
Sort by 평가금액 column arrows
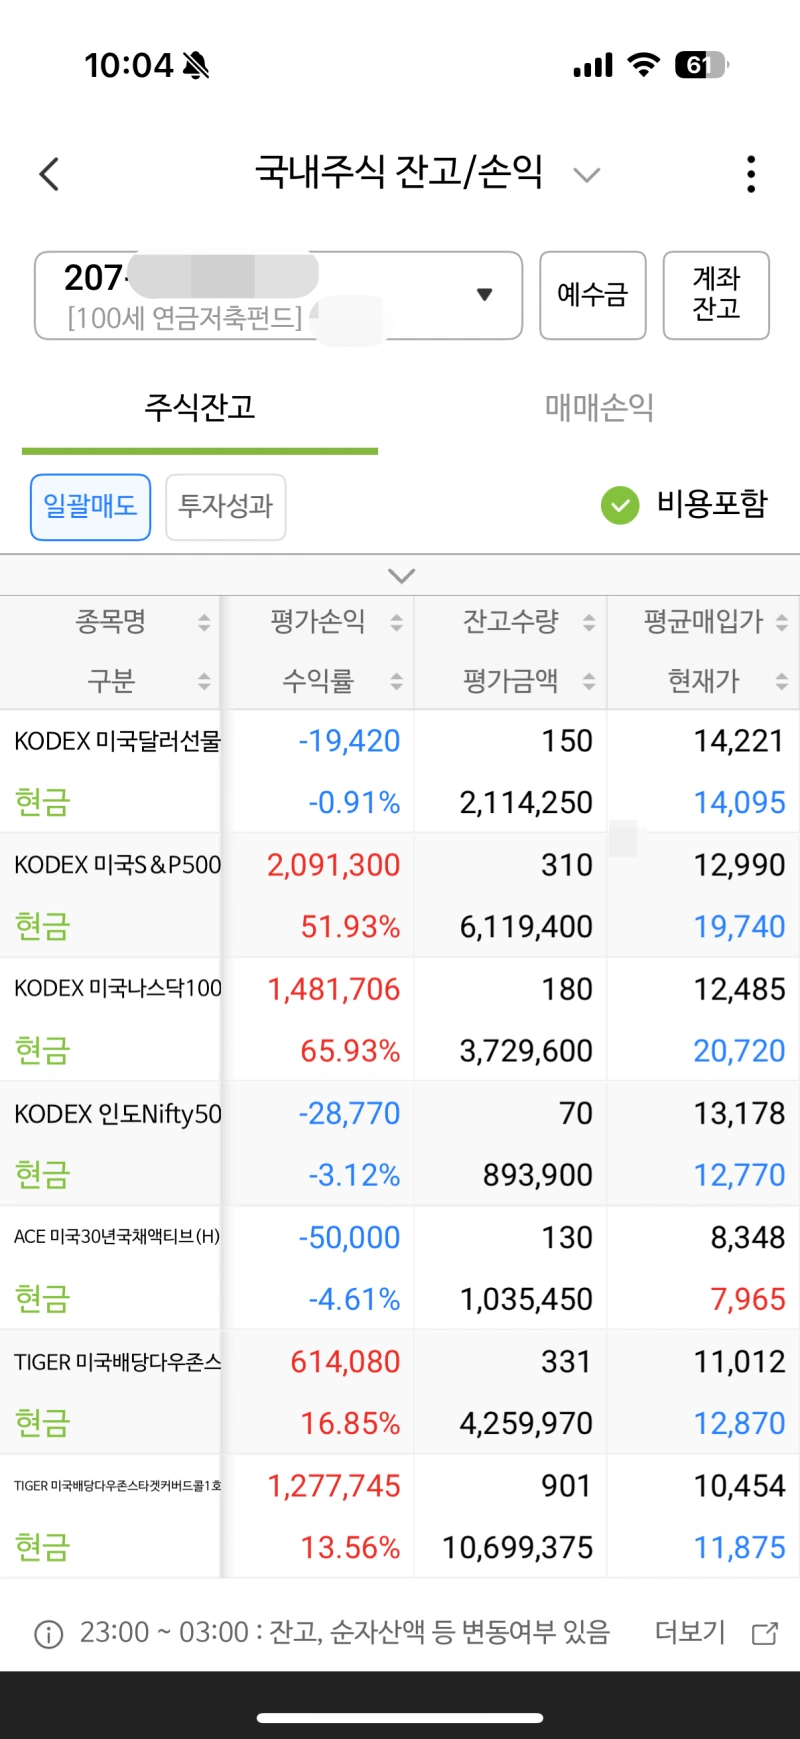589,682
